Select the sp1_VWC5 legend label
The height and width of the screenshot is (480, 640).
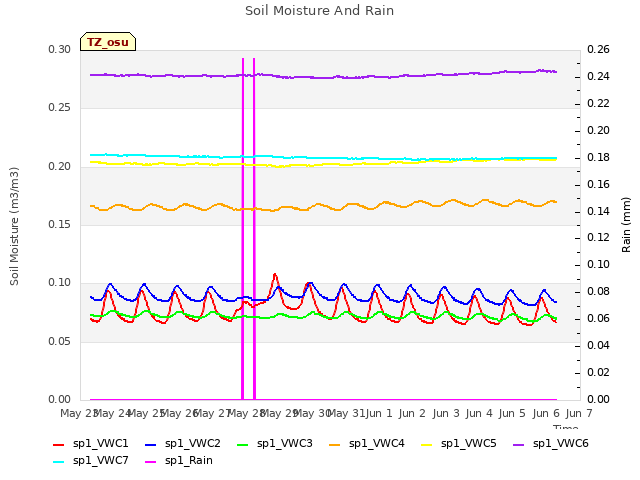[469, 444]
